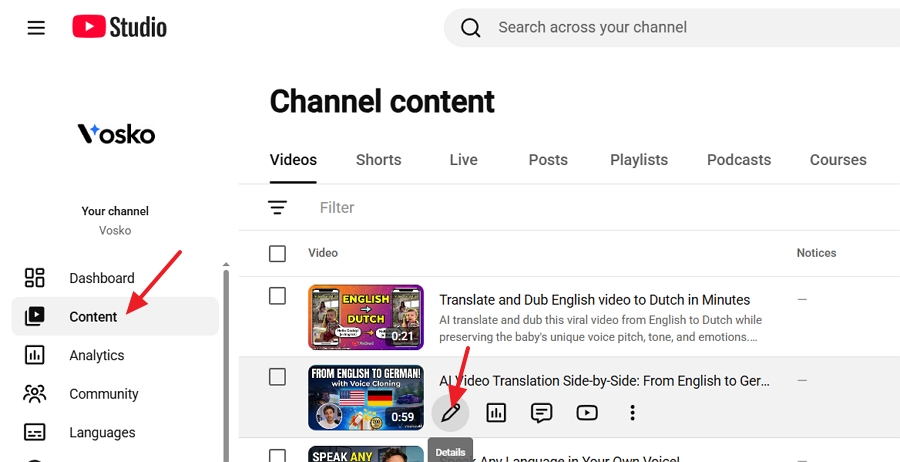Check the Speak Any Language video checkbox

pos(277,457)
